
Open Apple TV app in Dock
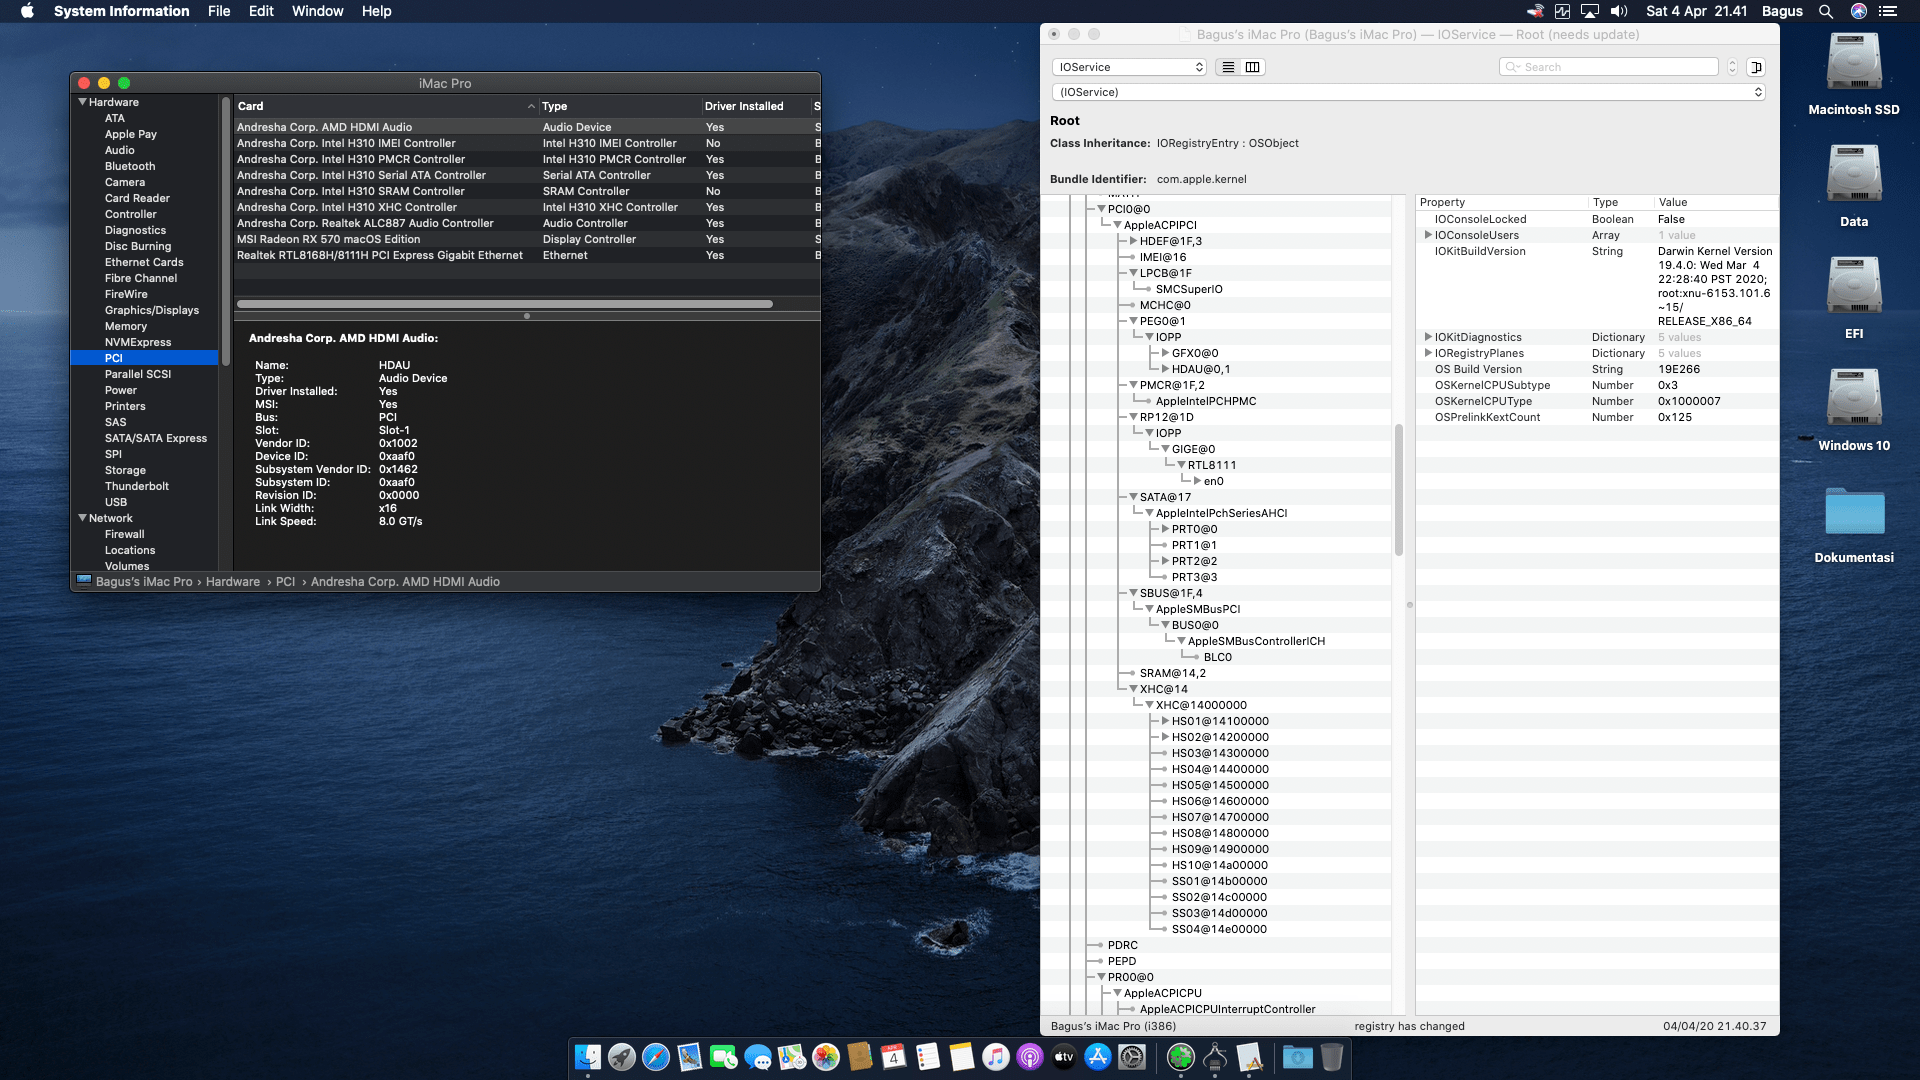pyautogui.click(x=1064, y=1057)
